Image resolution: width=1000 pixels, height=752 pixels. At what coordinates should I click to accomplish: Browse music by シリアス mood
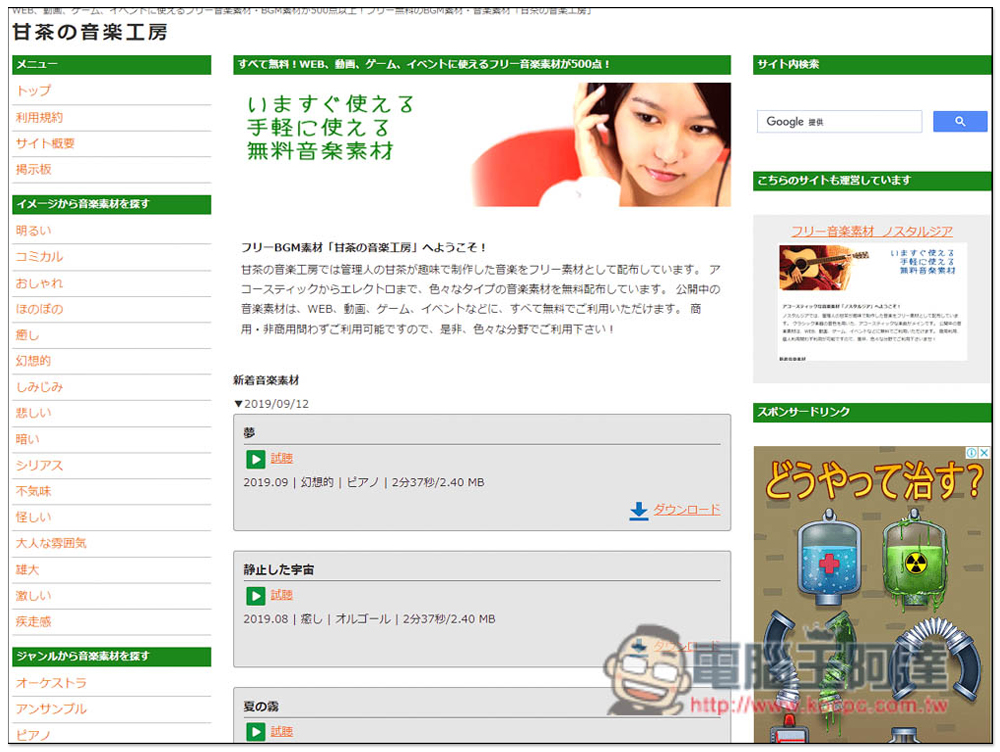(39, 465)
